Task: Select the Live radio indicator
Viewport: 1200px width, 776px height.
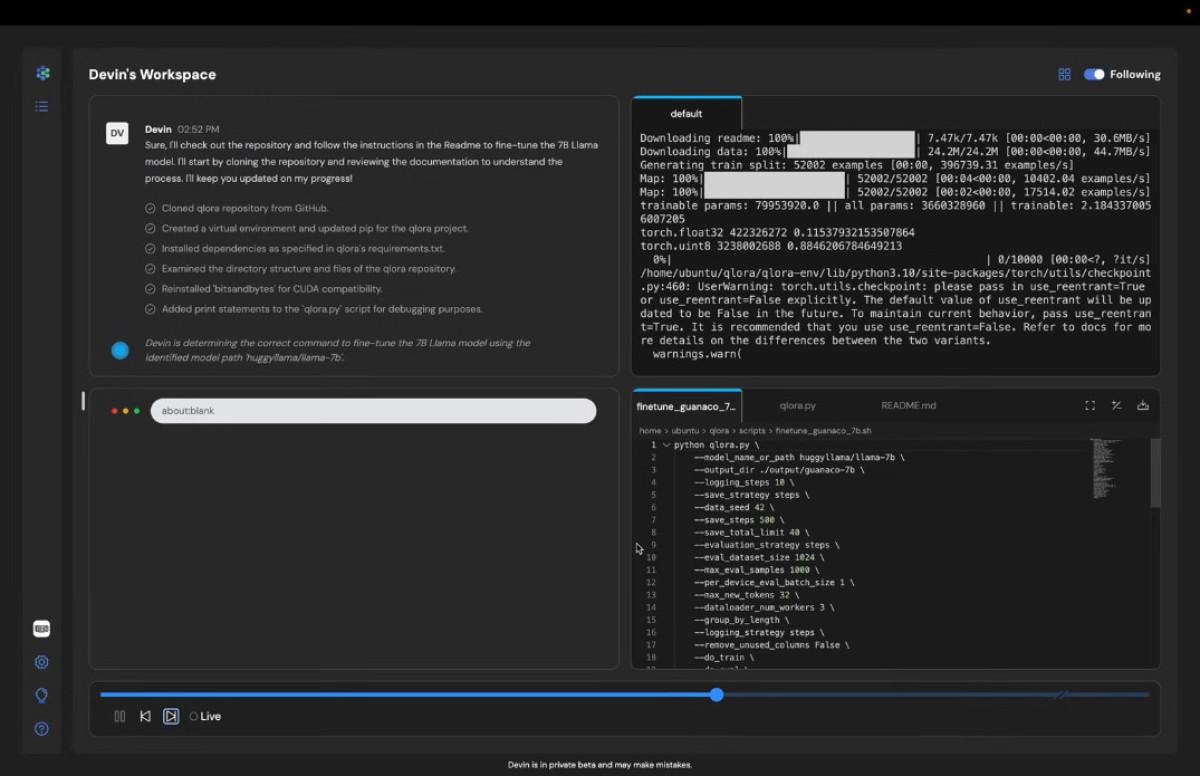Action: click(x=194, y=717)
